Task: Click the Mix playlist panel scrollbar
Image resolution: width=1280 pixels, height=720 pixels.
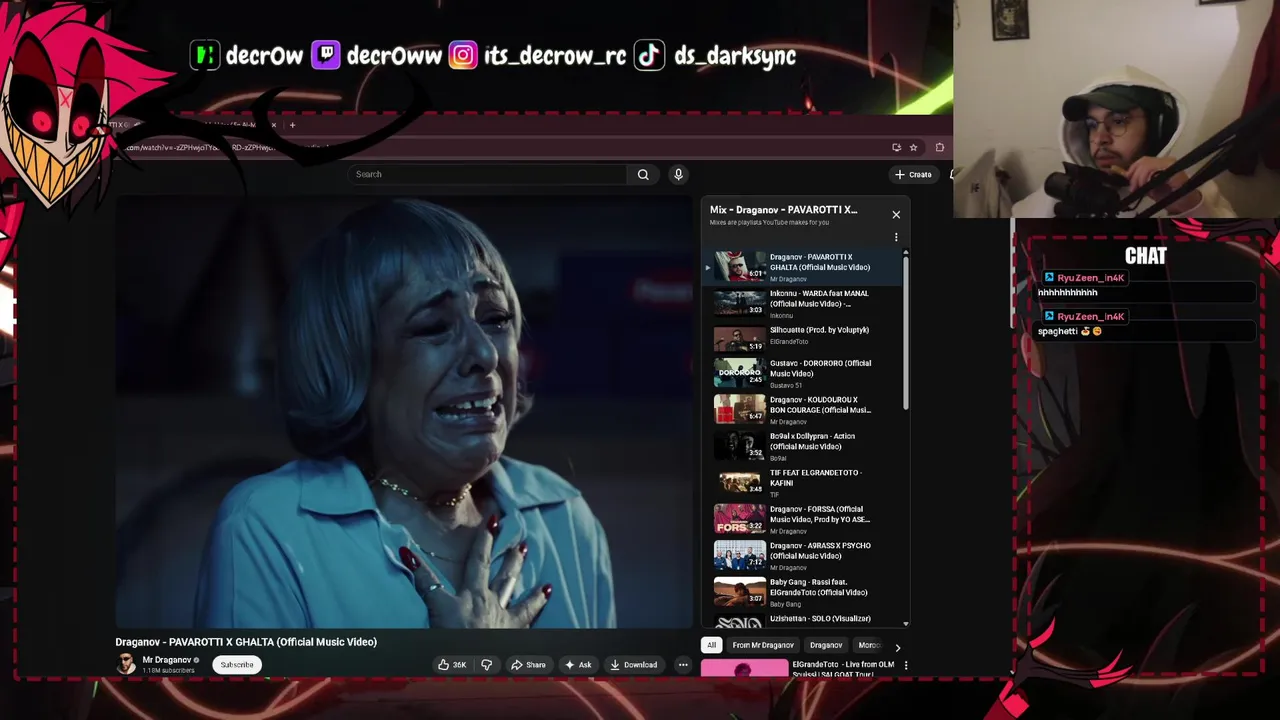Action: tap(906, 335)
